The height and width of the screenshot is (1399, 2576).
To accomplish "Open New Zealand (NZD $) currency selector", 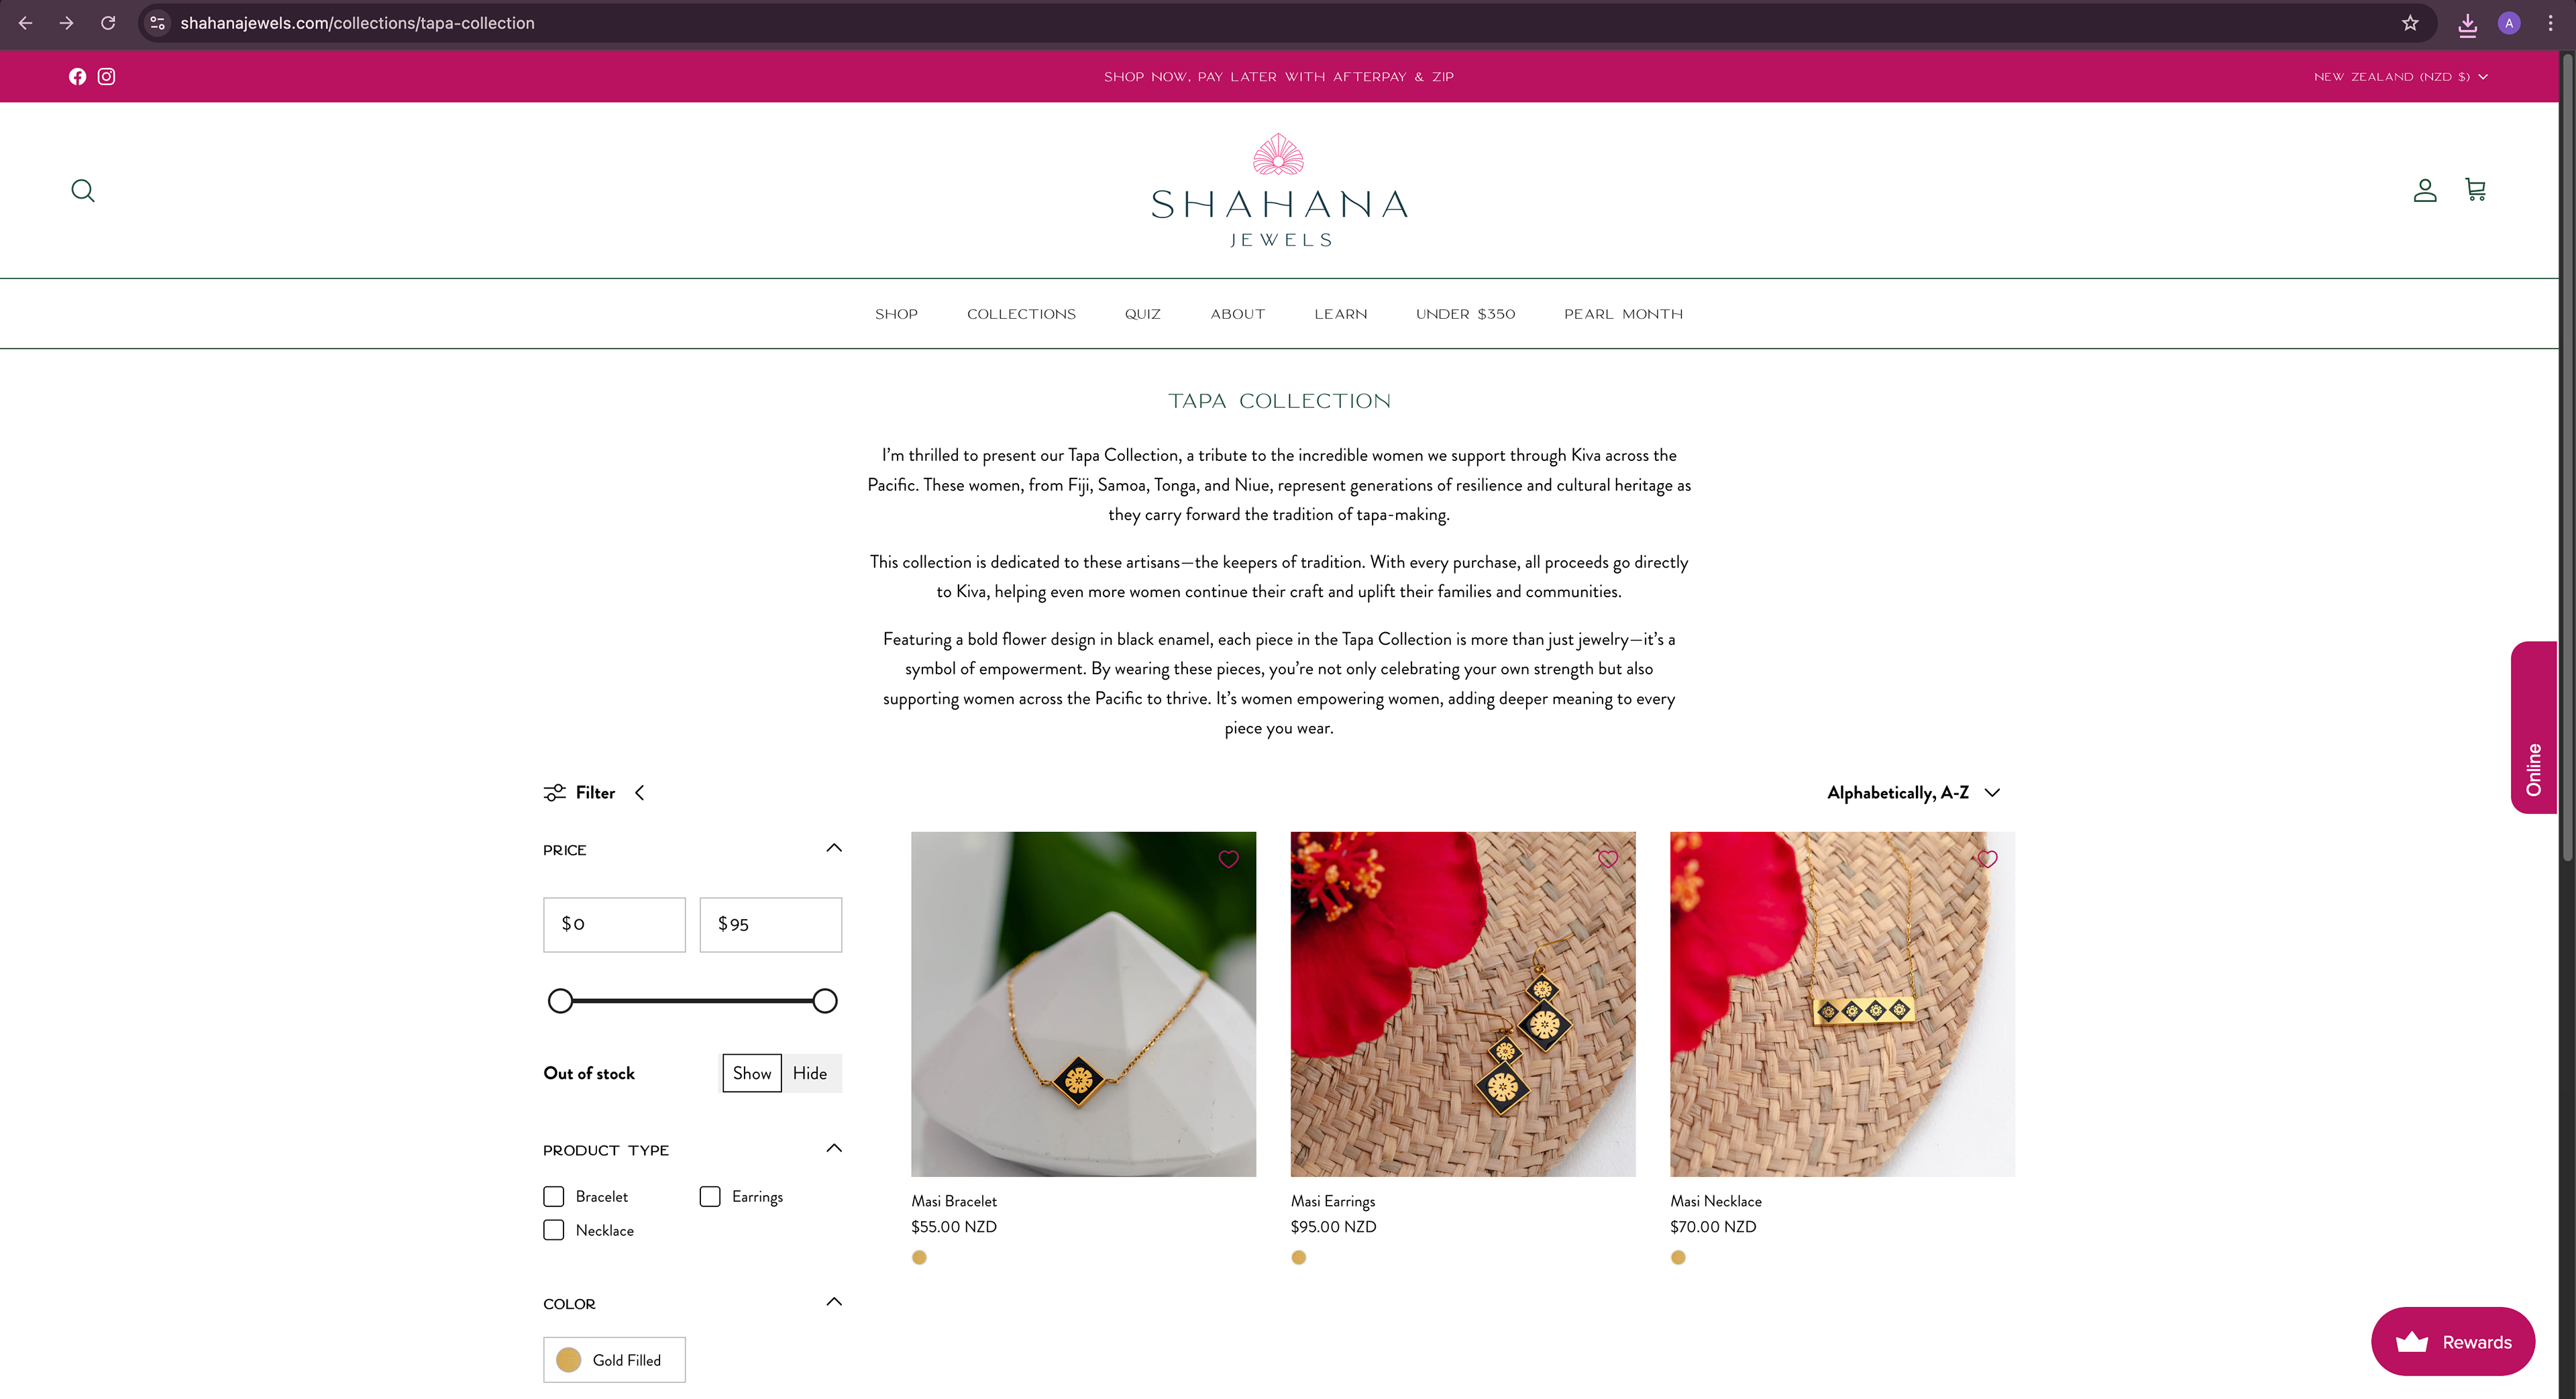I will click(2400, 76).
